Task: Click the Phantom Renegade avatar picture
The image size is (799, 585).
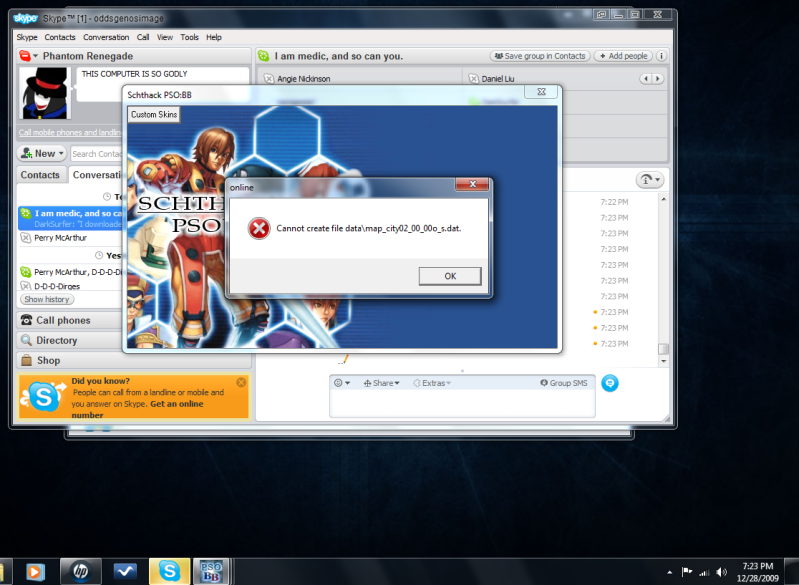Action: [45, 94]
